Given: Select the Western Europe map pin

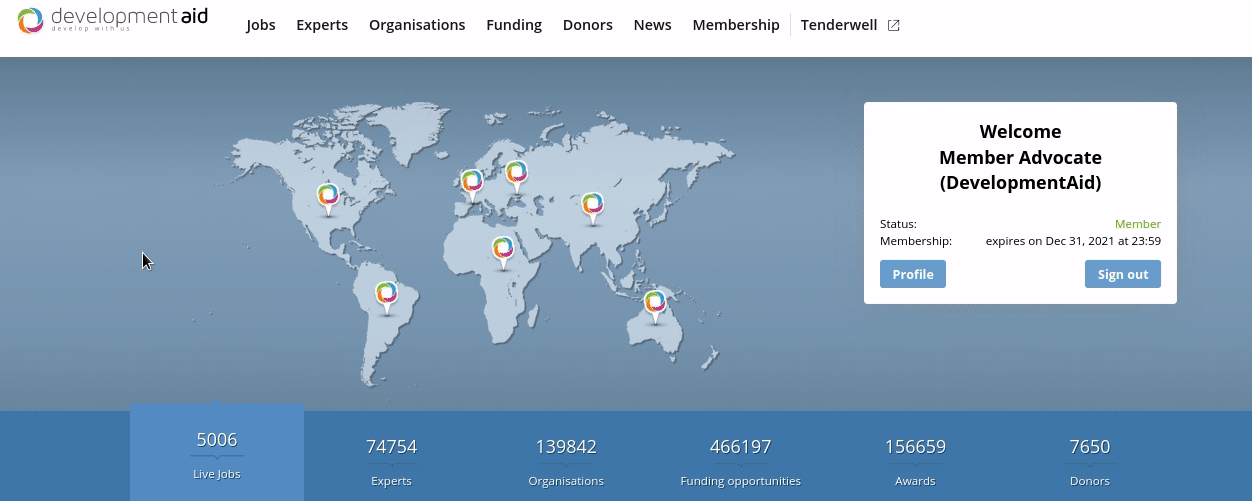Looking at the screenshot, I should pyautogui.click(x=472, y=182).
